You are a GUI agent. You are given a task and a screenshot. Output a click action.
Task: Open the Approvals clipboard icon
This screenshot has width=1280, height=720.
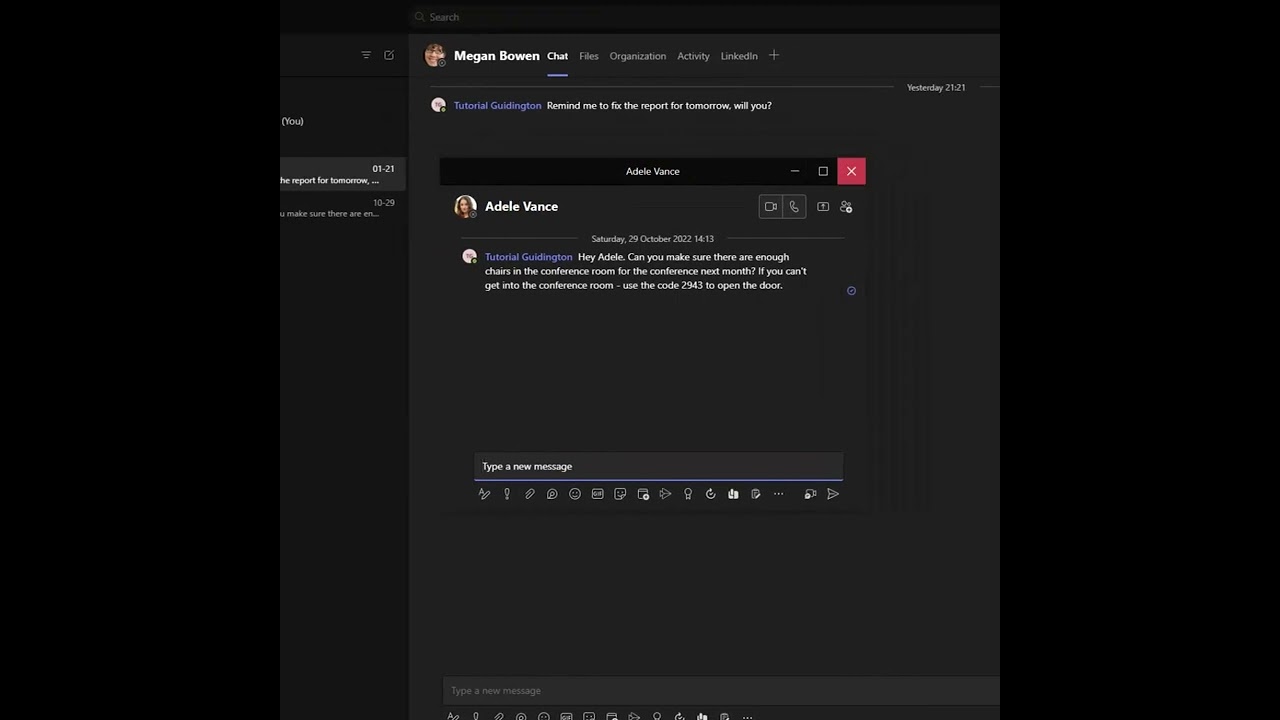[756, 494]
